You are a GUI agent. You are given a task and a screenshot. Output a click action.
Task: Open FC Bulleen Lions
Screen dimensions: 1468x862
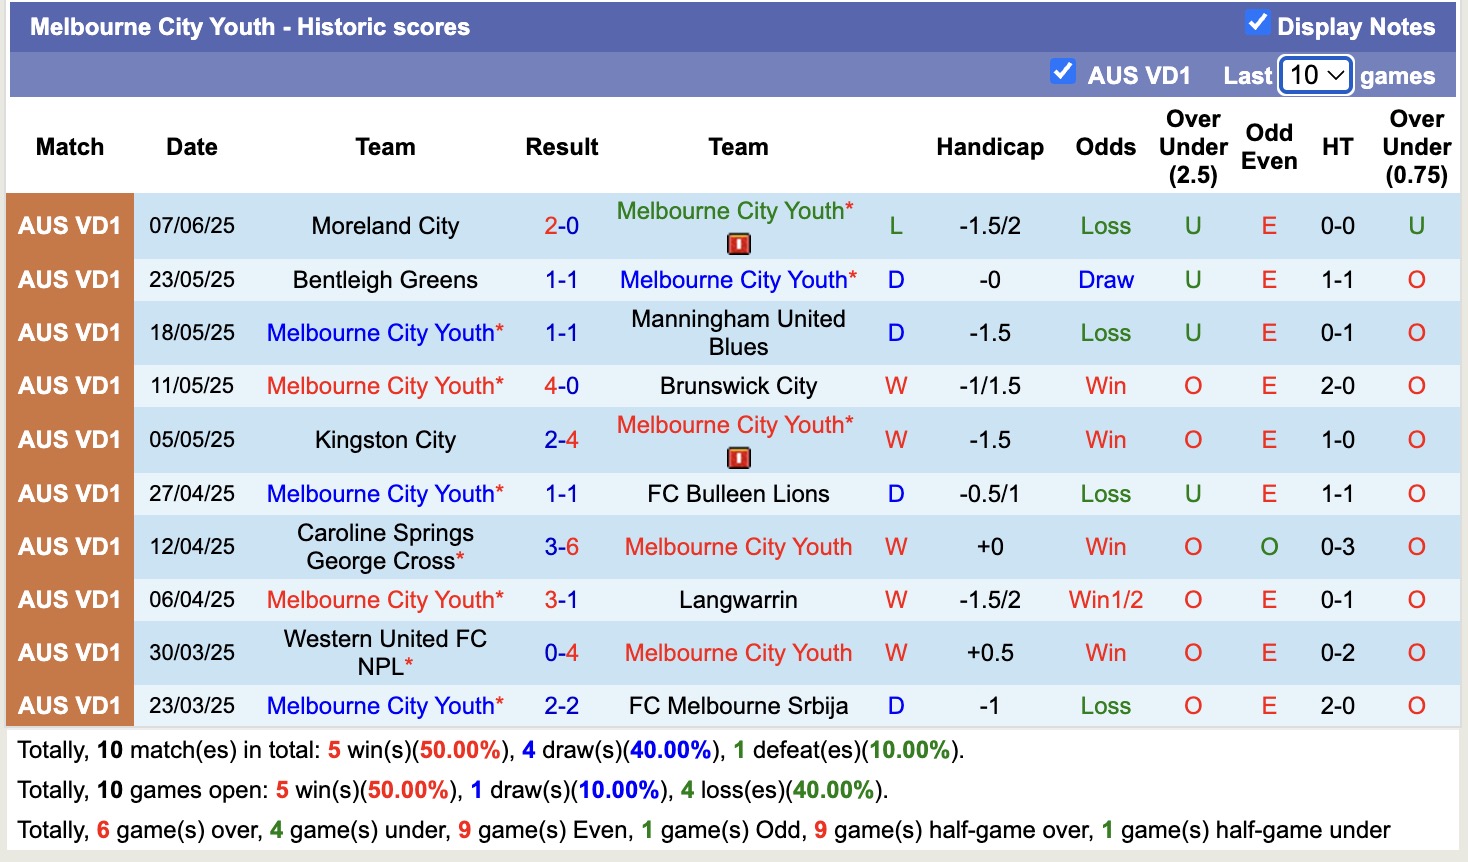tap(738, 493)
